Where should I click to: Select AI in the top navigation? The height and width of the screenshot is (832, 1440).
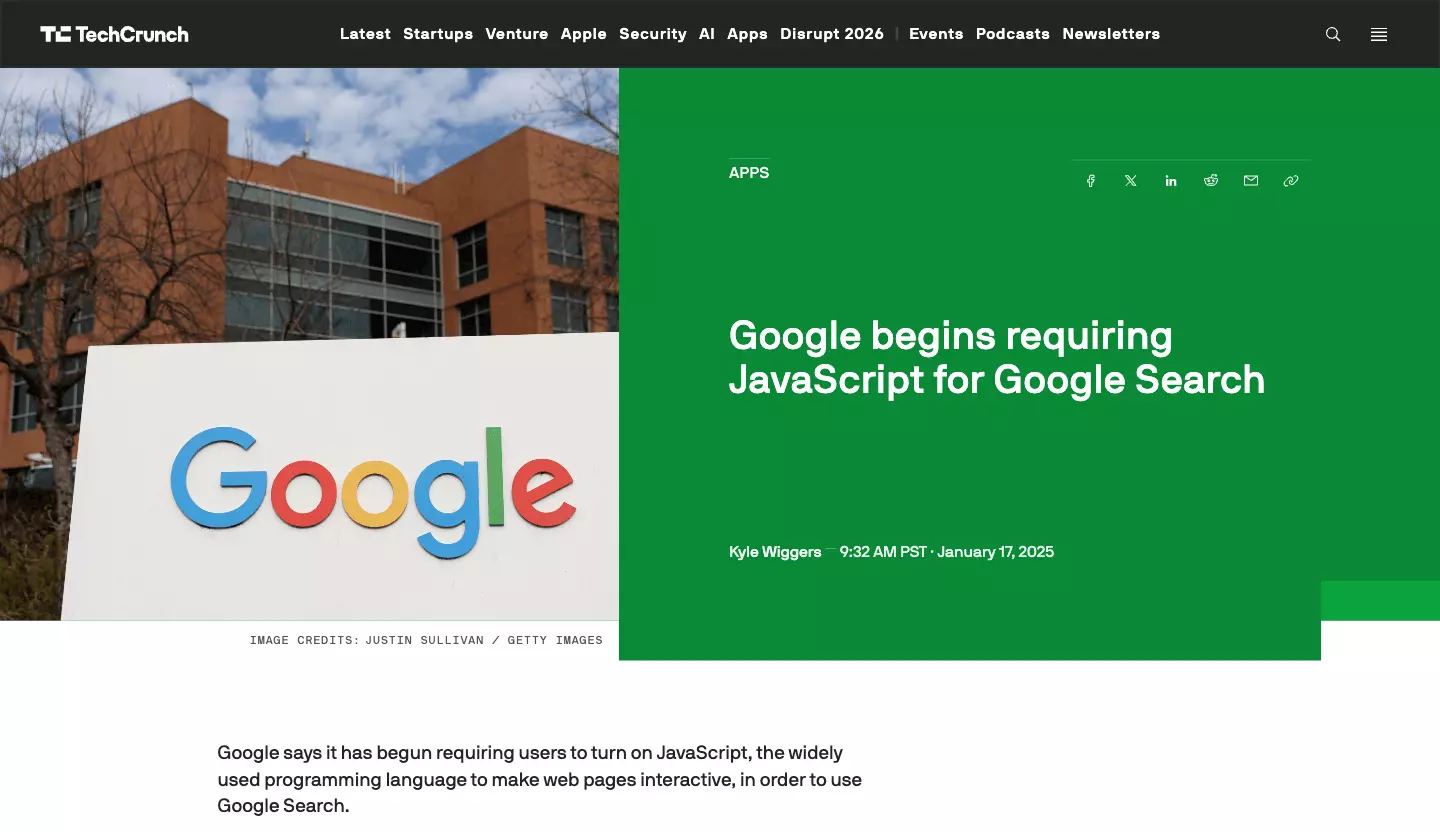click(707, 34)
